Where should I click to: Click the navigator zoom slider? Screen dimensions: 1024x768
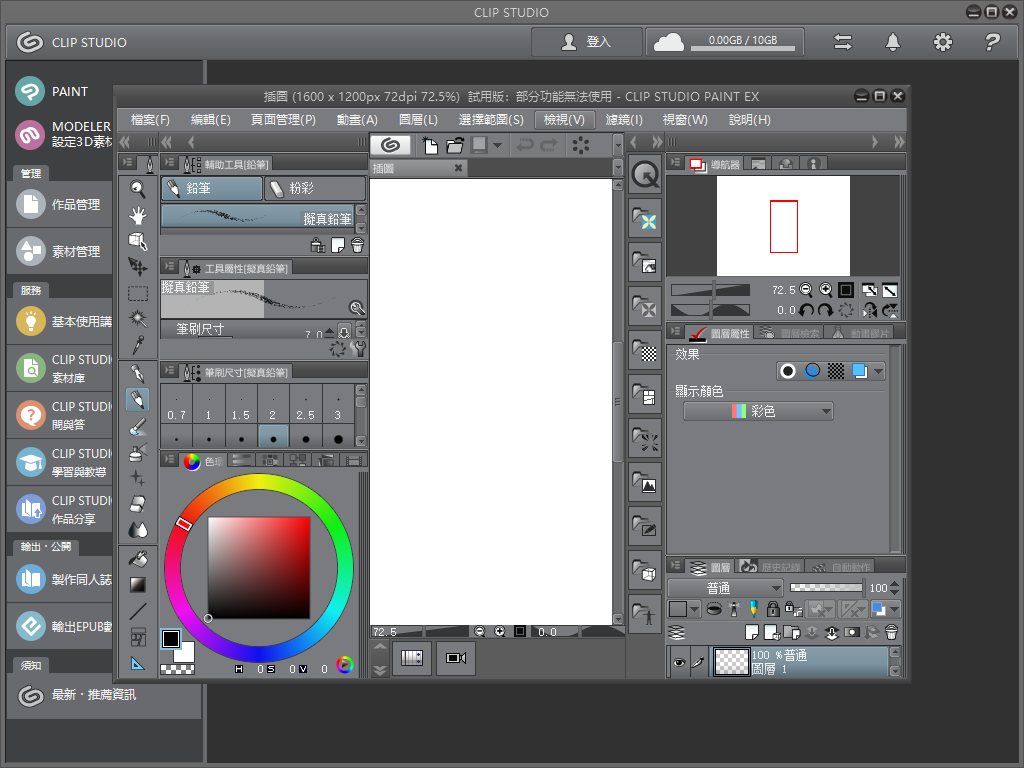point(711,290)
